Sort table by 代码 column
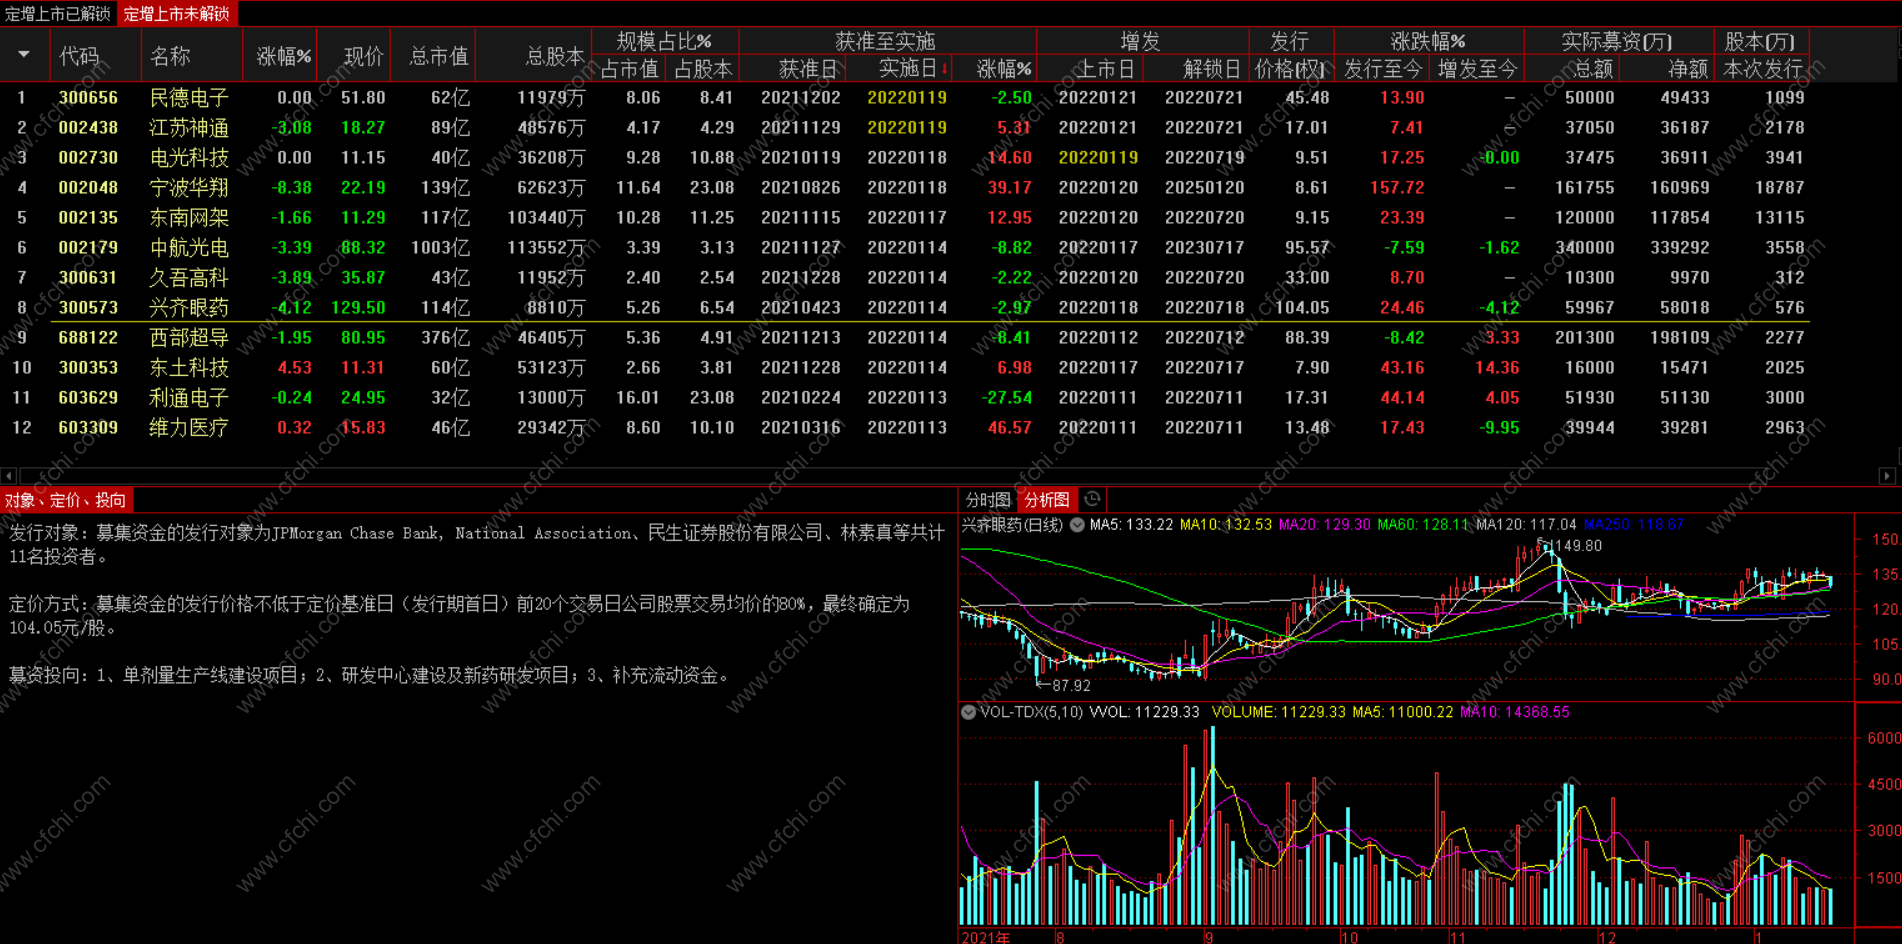1902x944 pixels. (x=79, y=56)
